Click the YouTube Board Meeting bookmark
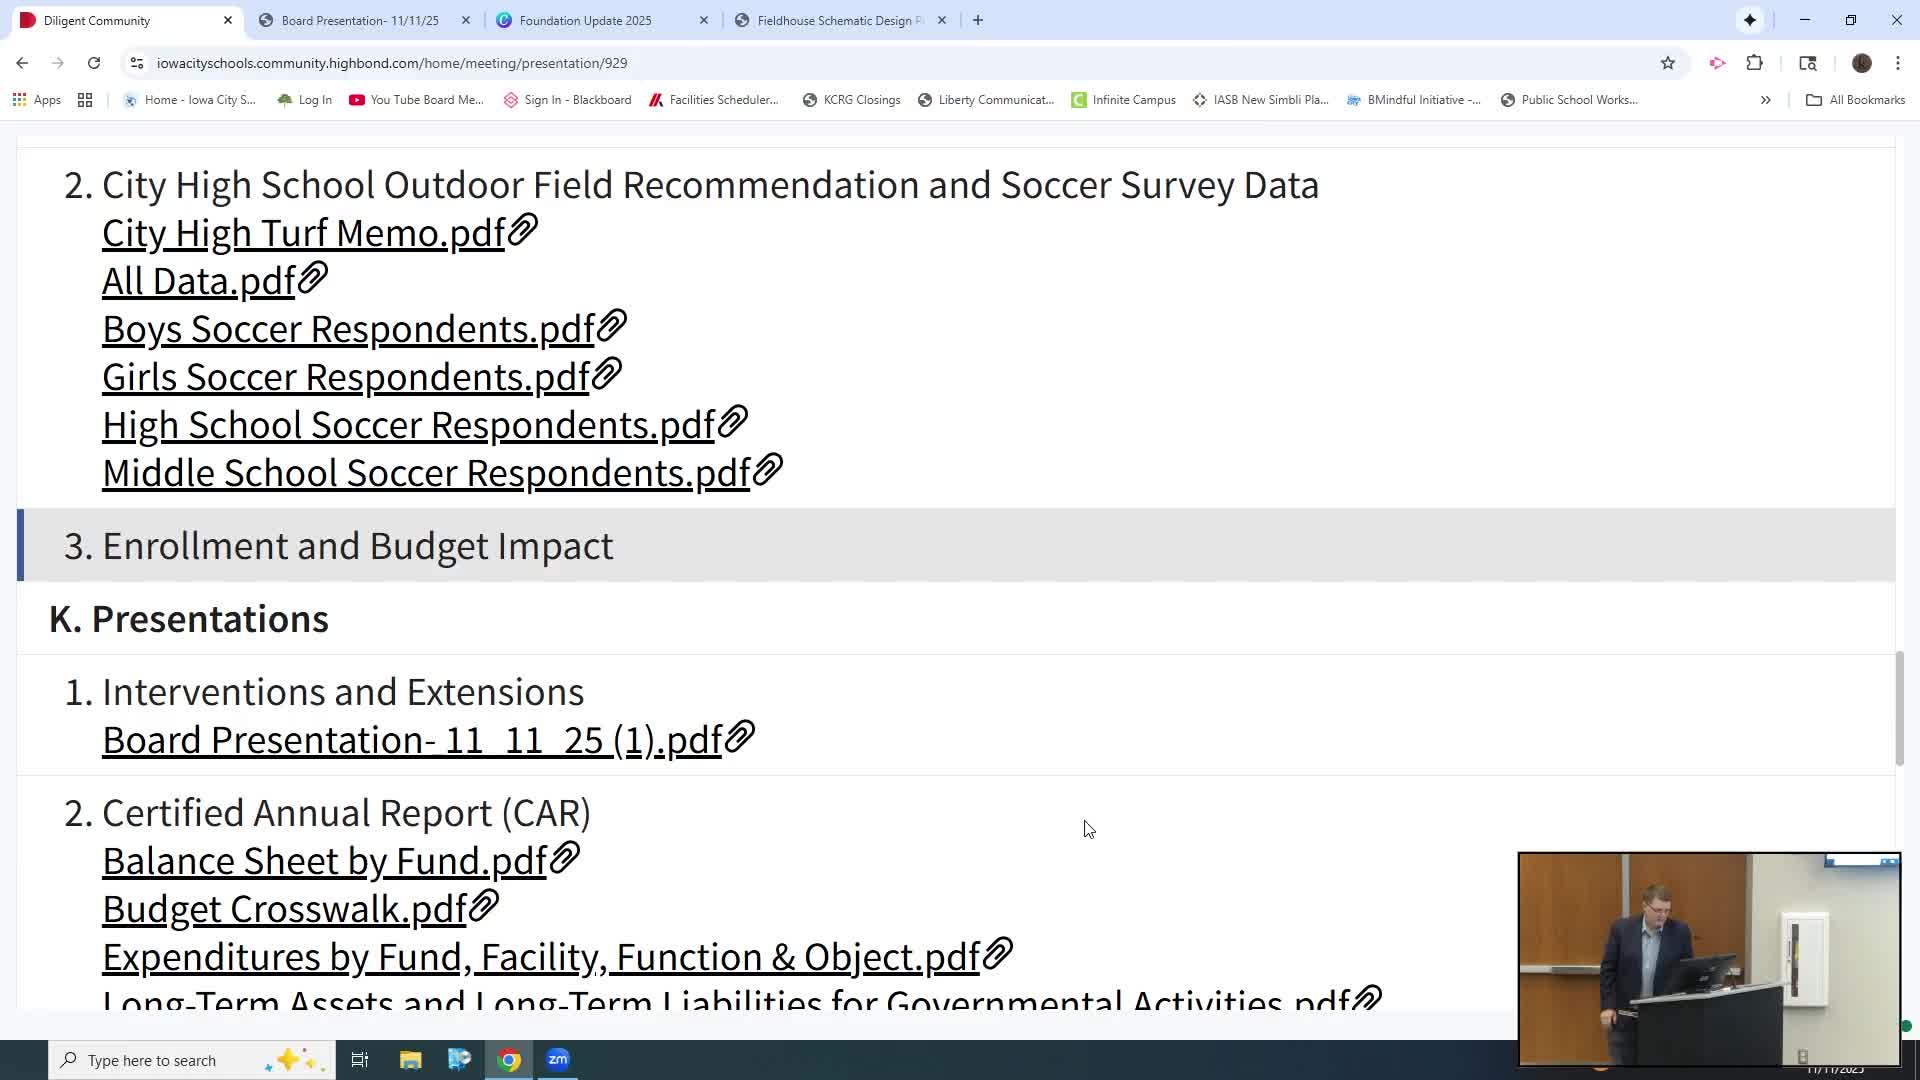Screen dimensions: 1920x1080 416,100
